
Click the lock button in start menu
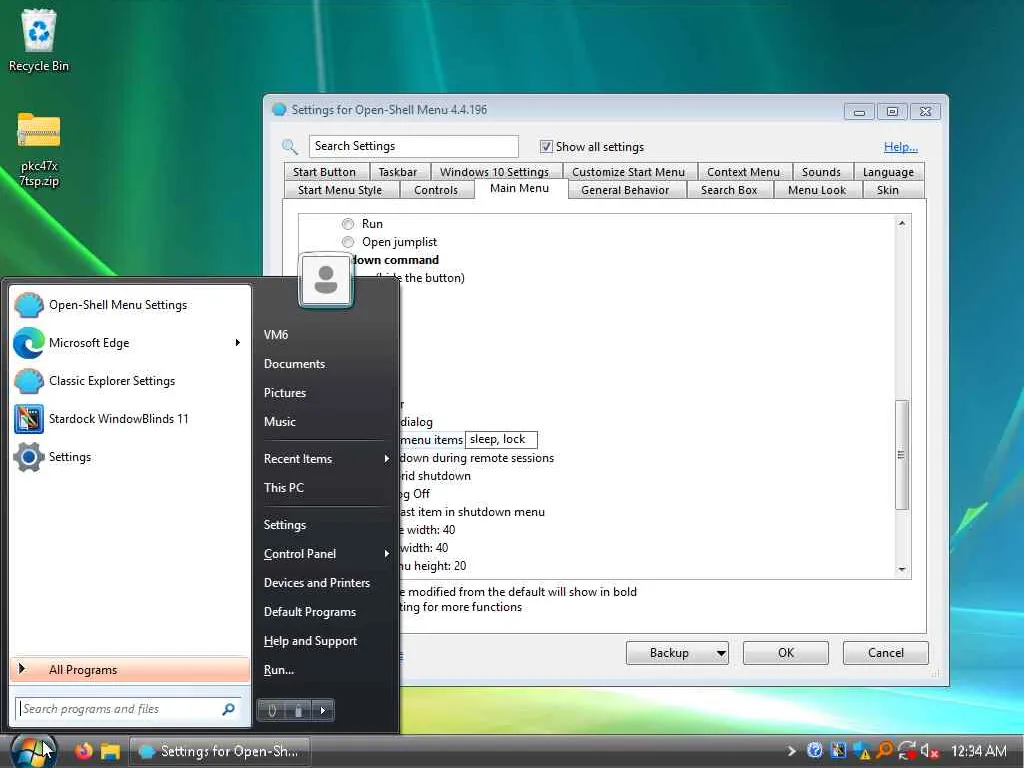298,711
